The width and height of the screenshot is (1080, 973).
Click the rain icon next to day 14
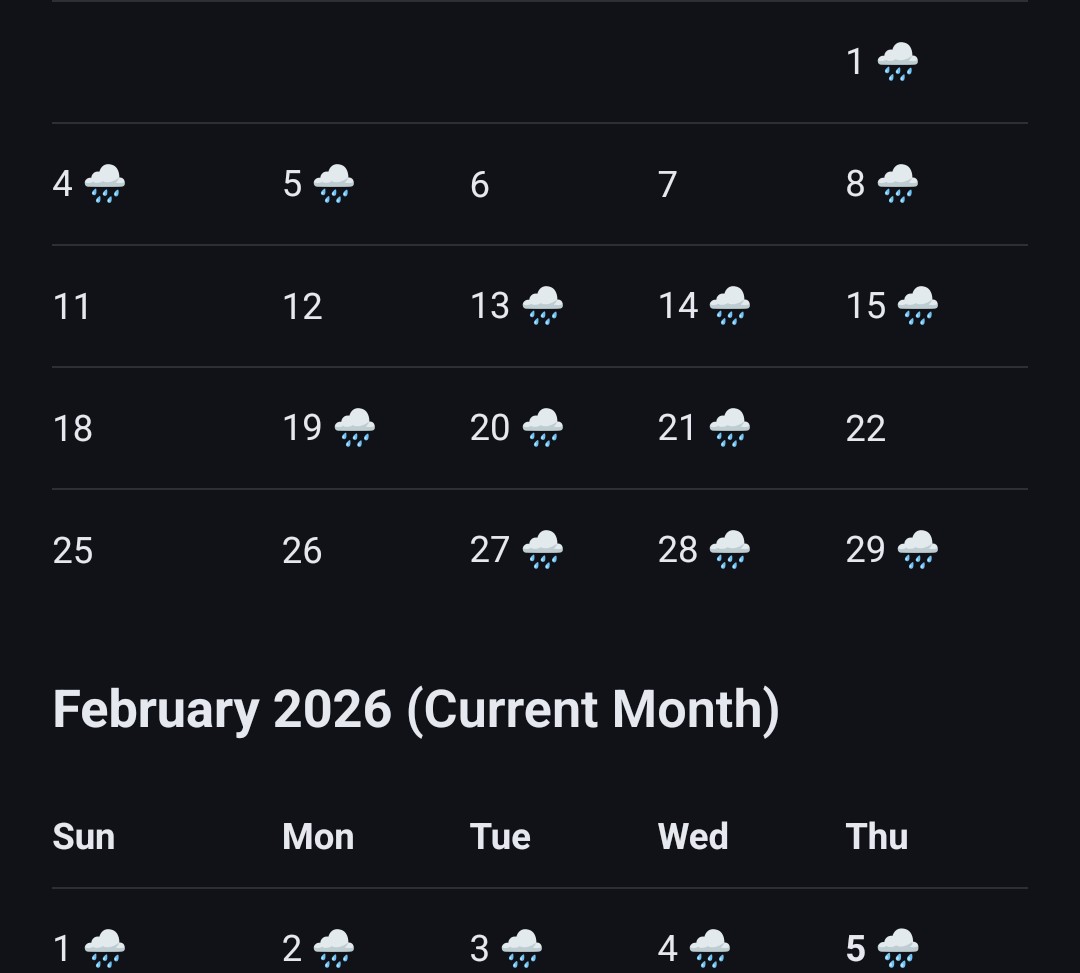(x=730, y=306)
